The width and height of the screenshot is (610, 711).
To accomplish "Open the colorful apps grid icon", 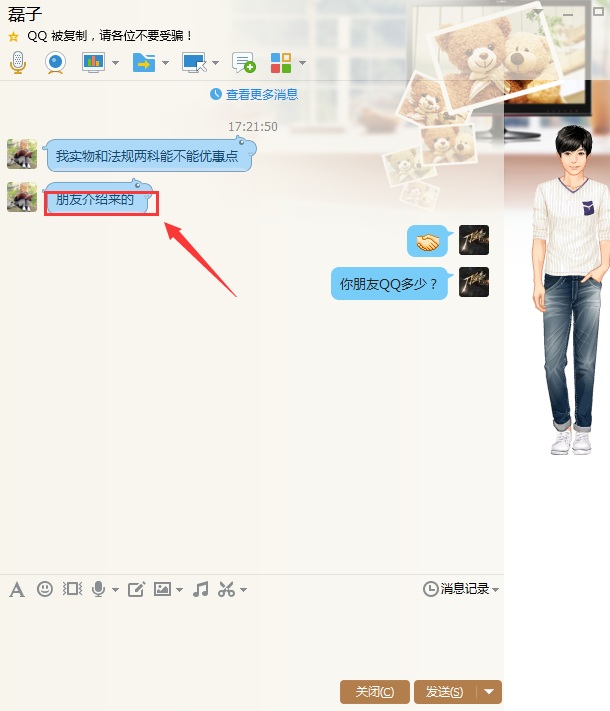I will tap(281, 63).
